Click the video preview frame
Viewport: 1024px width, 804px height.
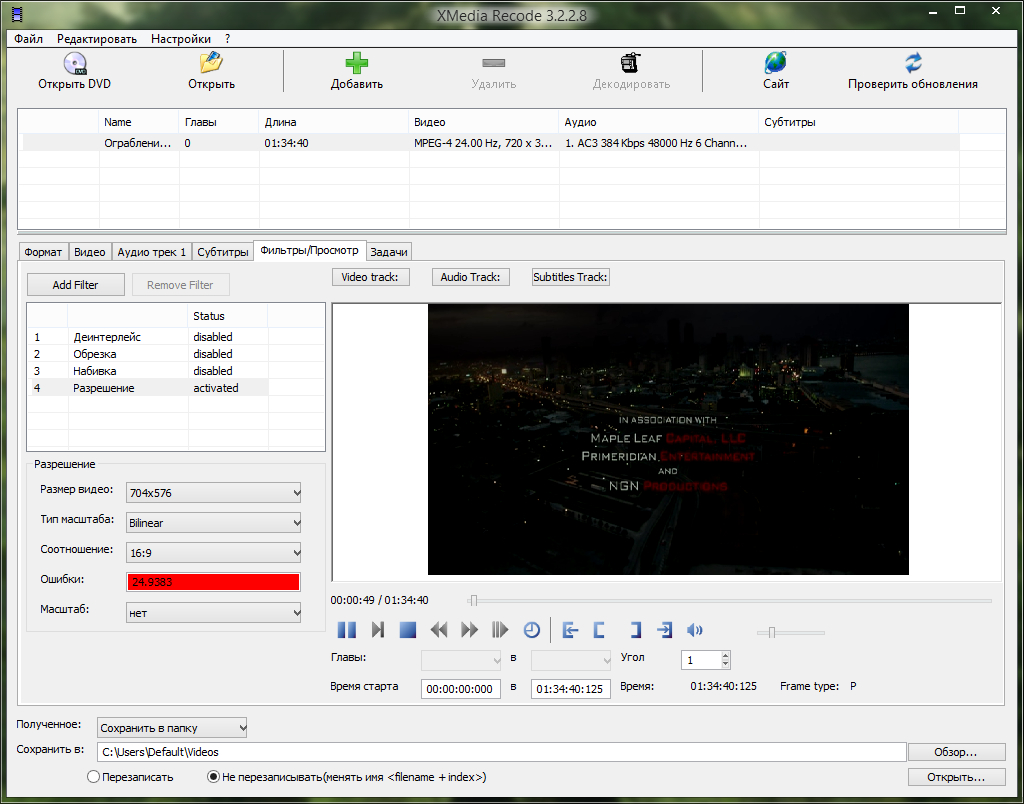[668, 440]
